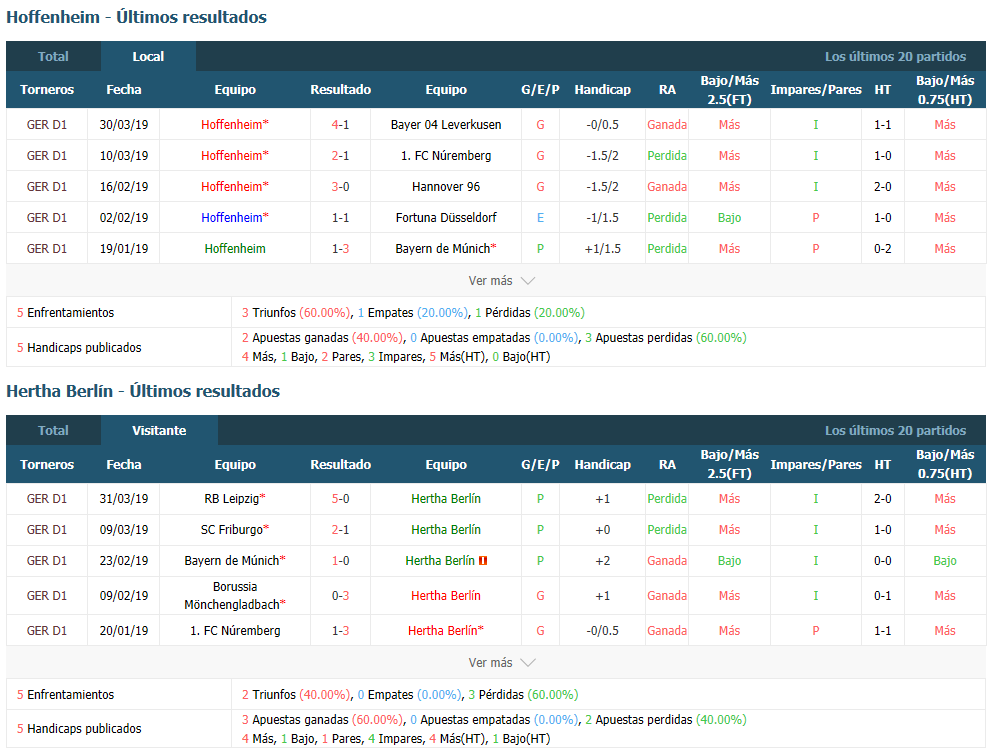The width and height of the screenshot is (996, 752).
Task: Click the date 30/03/19
Action: (x=124, y=124)
